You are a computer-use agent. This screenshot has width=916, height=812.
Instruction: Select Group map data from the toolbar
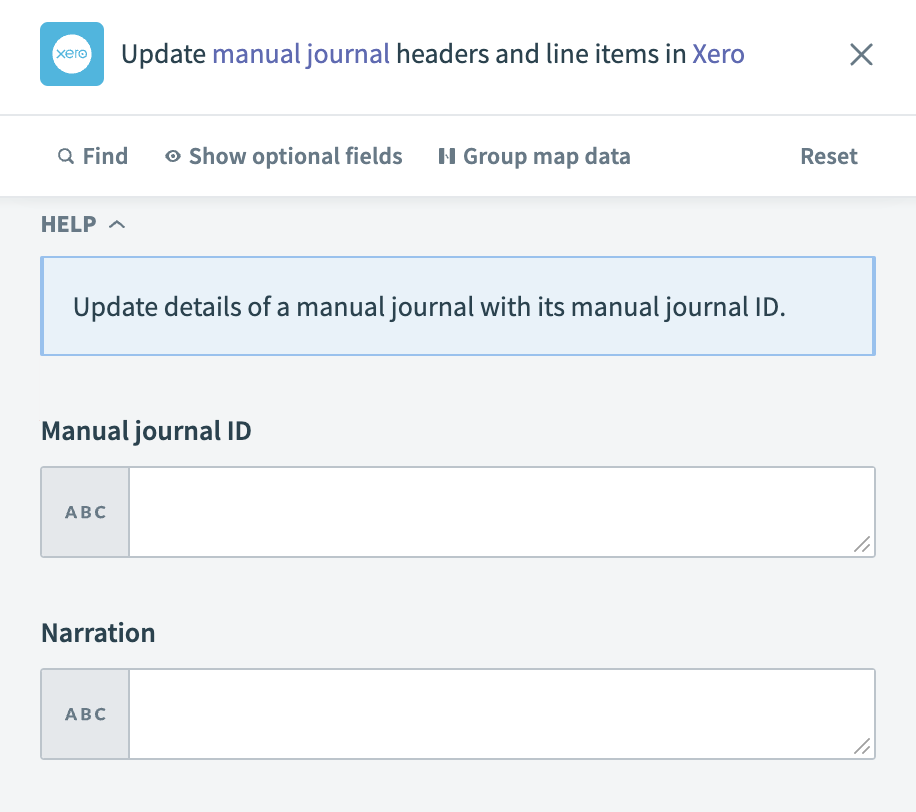534,156
